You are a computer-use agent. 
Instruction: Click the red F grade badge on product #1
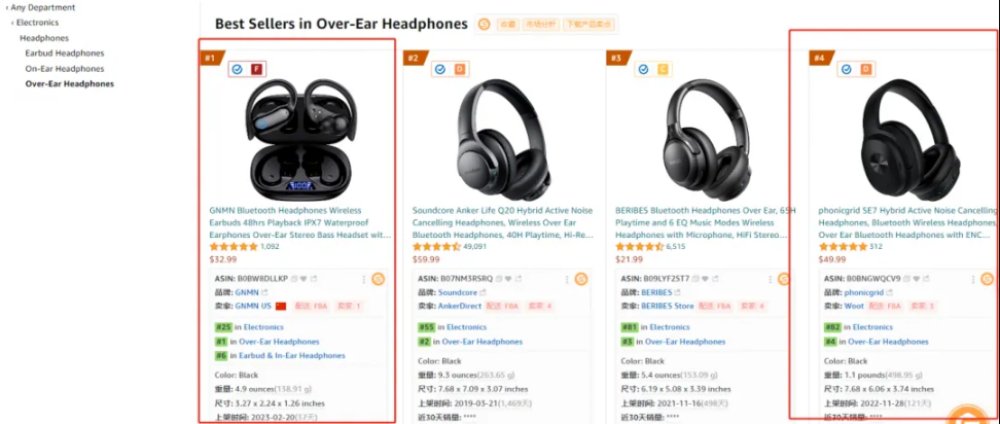[256, 69]
